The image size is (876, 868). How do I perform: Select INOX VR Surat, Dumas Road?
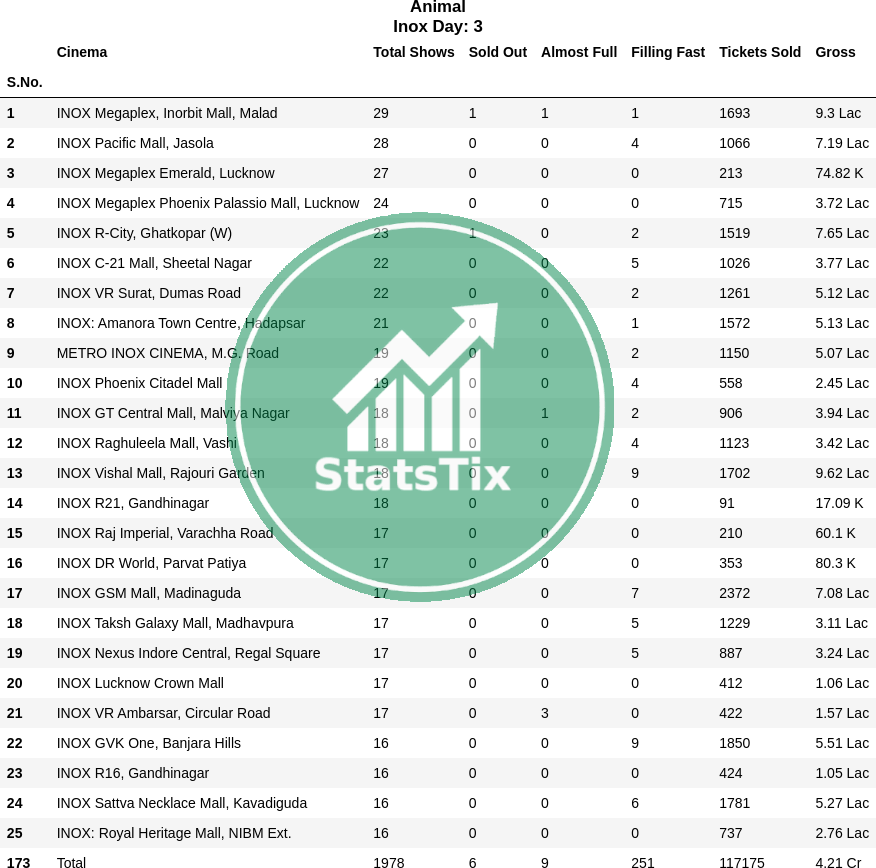coord(149,293)
